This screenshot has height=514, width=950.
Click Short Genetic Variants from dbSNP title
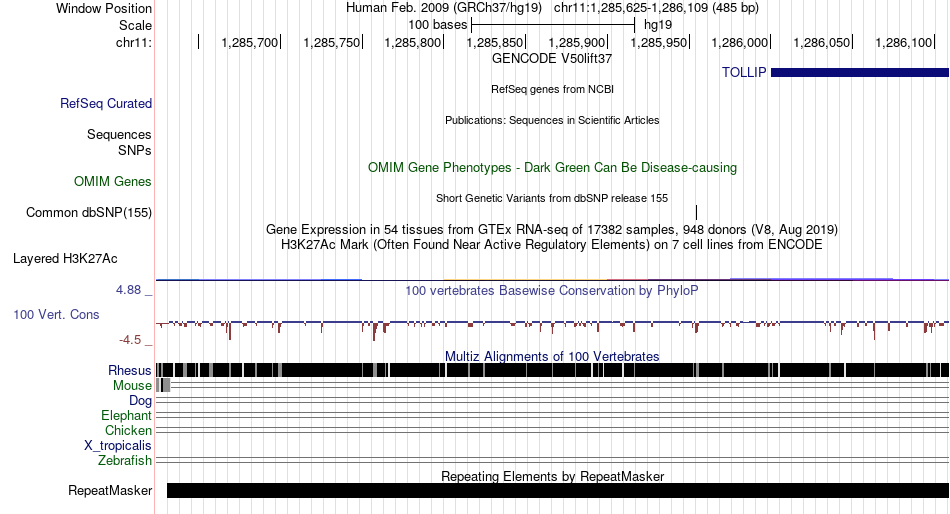(x=552, y=198)
